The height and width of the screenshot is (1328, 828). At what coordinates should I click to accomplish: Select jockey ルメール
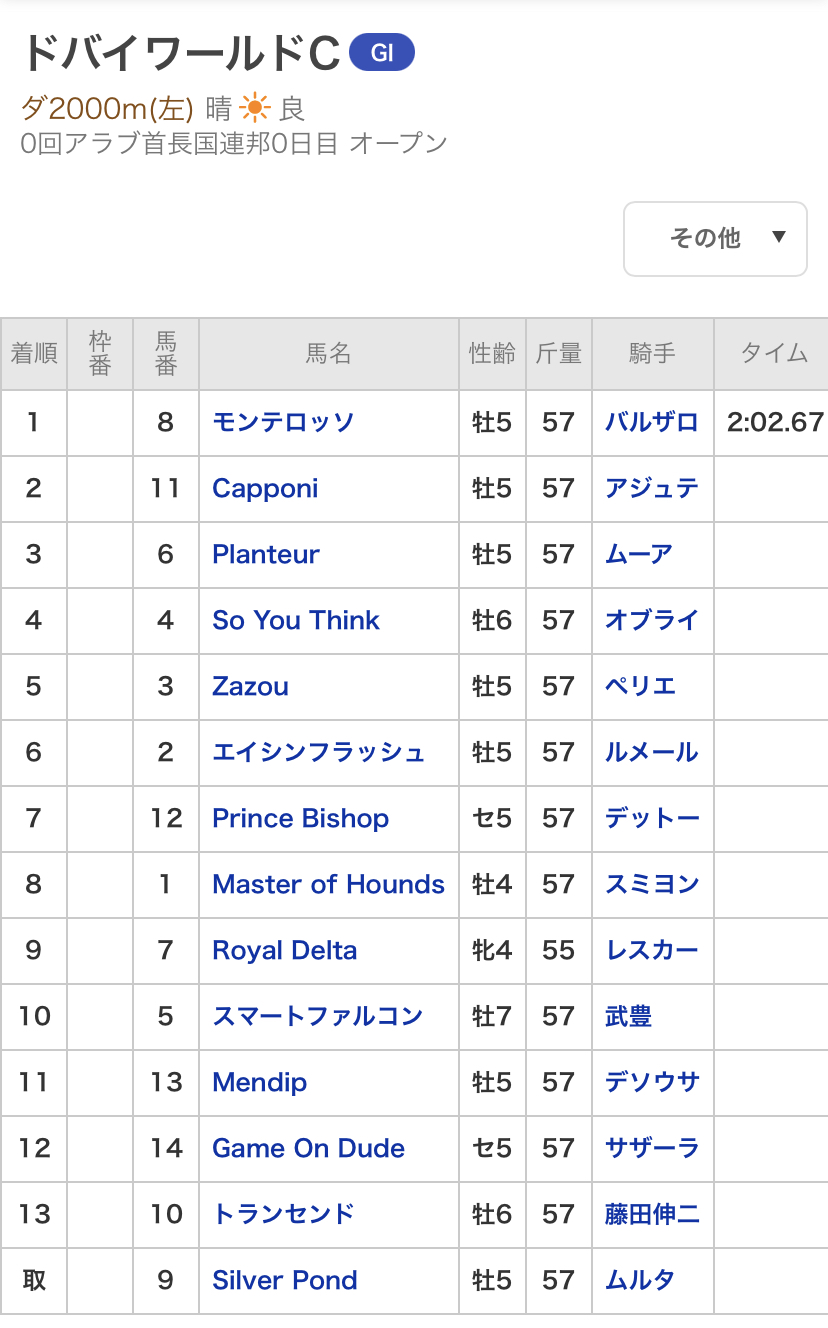(x=651, y=752)
